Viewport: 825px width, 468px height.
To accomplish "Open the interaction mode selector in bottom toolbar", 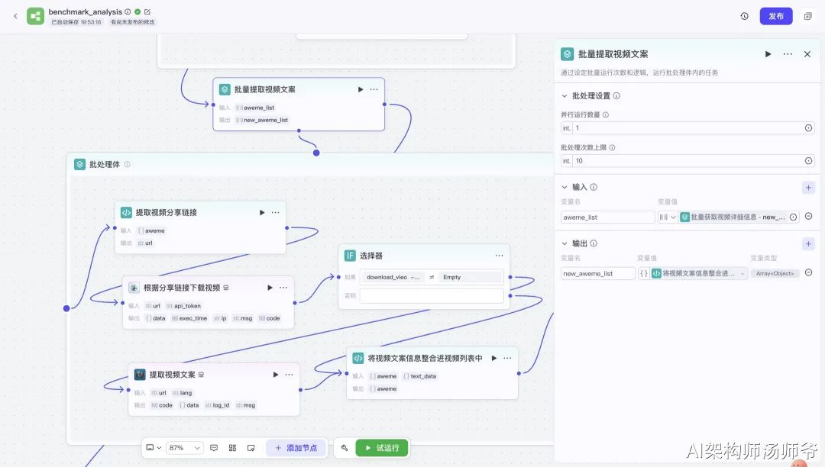I will click(x=154, y=447).
